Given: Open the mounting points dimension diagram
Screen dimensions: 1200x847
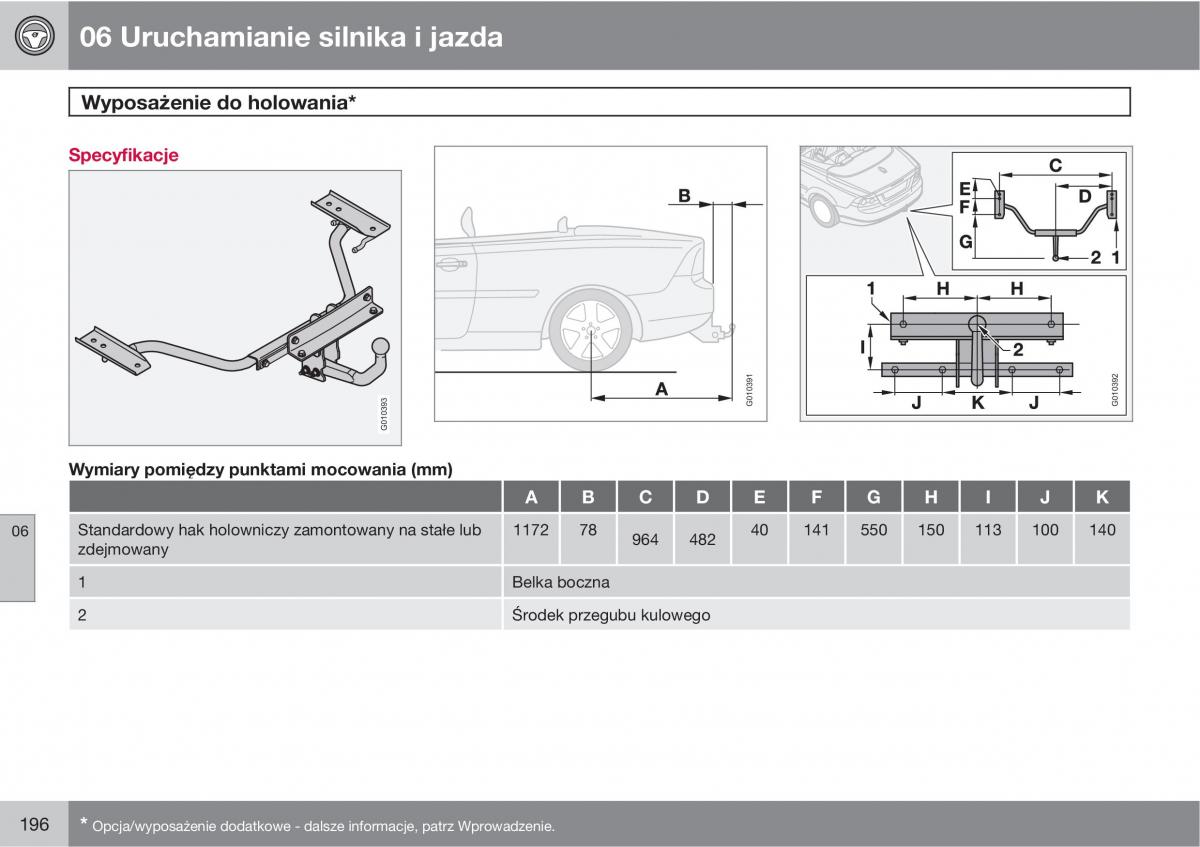Looking at the screenshot, I should pyautogui.click(x=966, y=283).
